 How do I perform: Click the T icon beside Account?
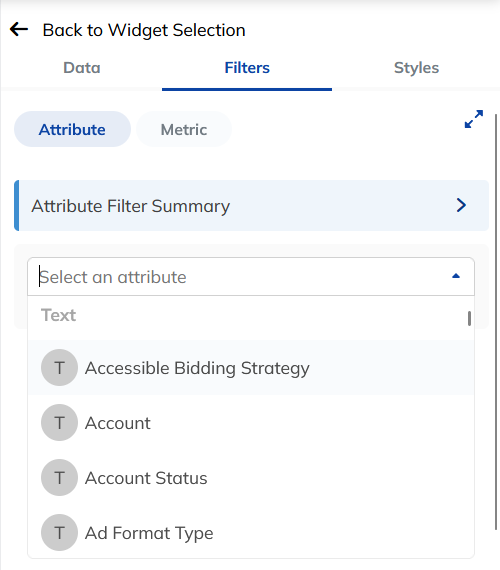59,422
